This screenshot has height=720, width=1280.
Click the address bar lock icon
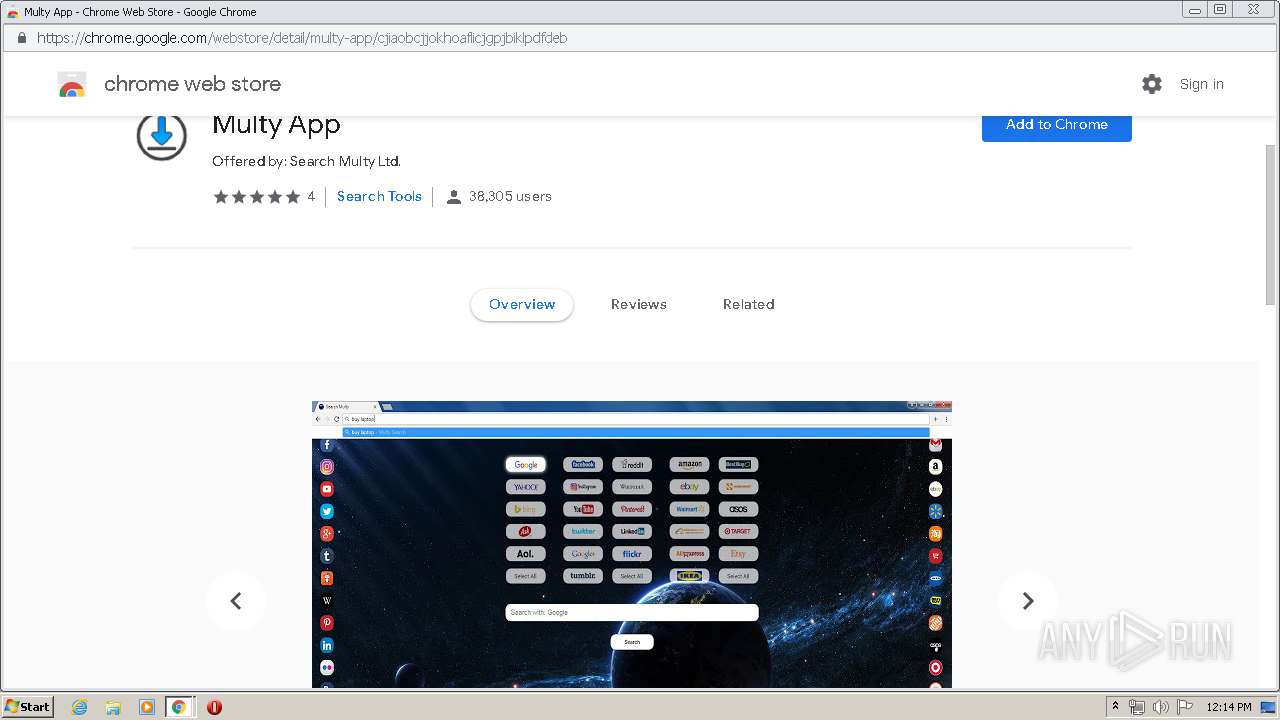pos(21,38)
